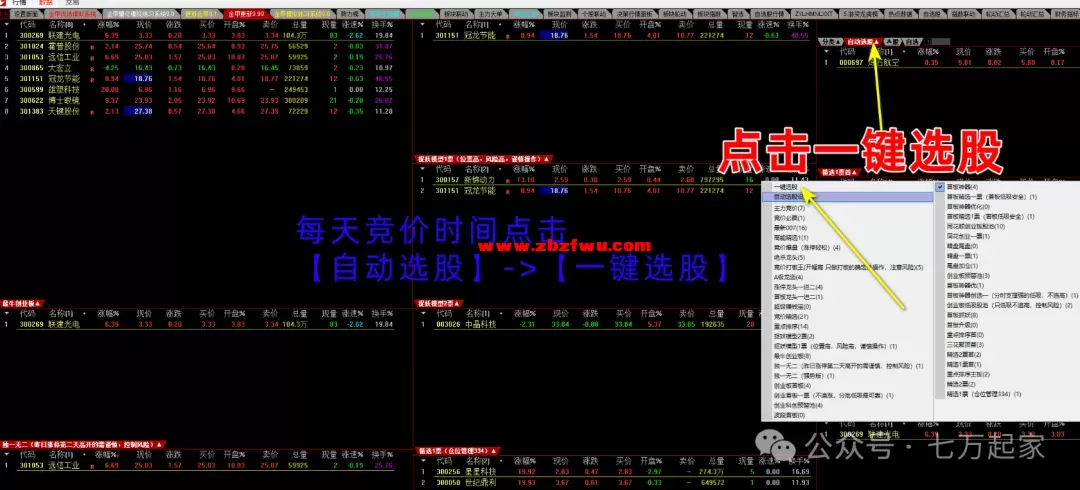This screenshot has width=1080, height=490.
Task: Switch to the 自选股行情 tab
Action: tap(769, 13)
